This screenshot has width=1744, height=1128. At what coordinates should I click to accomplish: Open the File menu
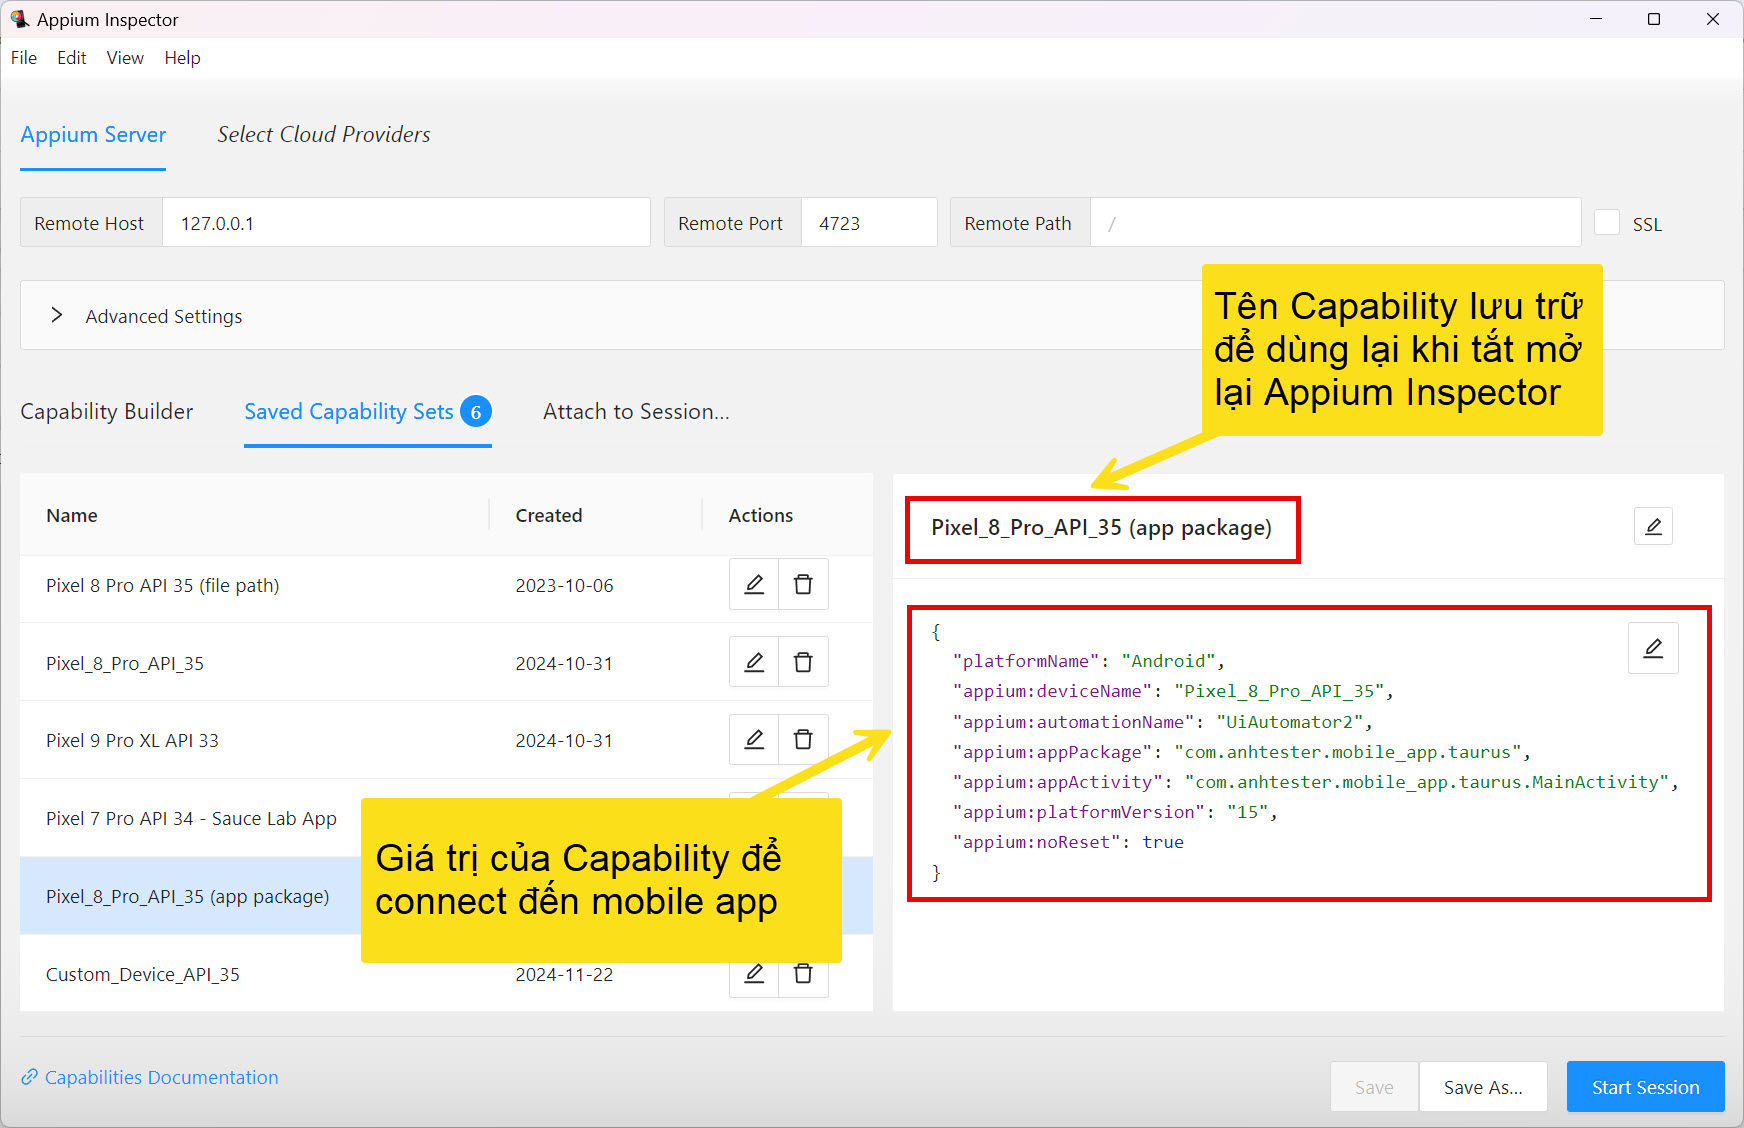tap(24, 58)
